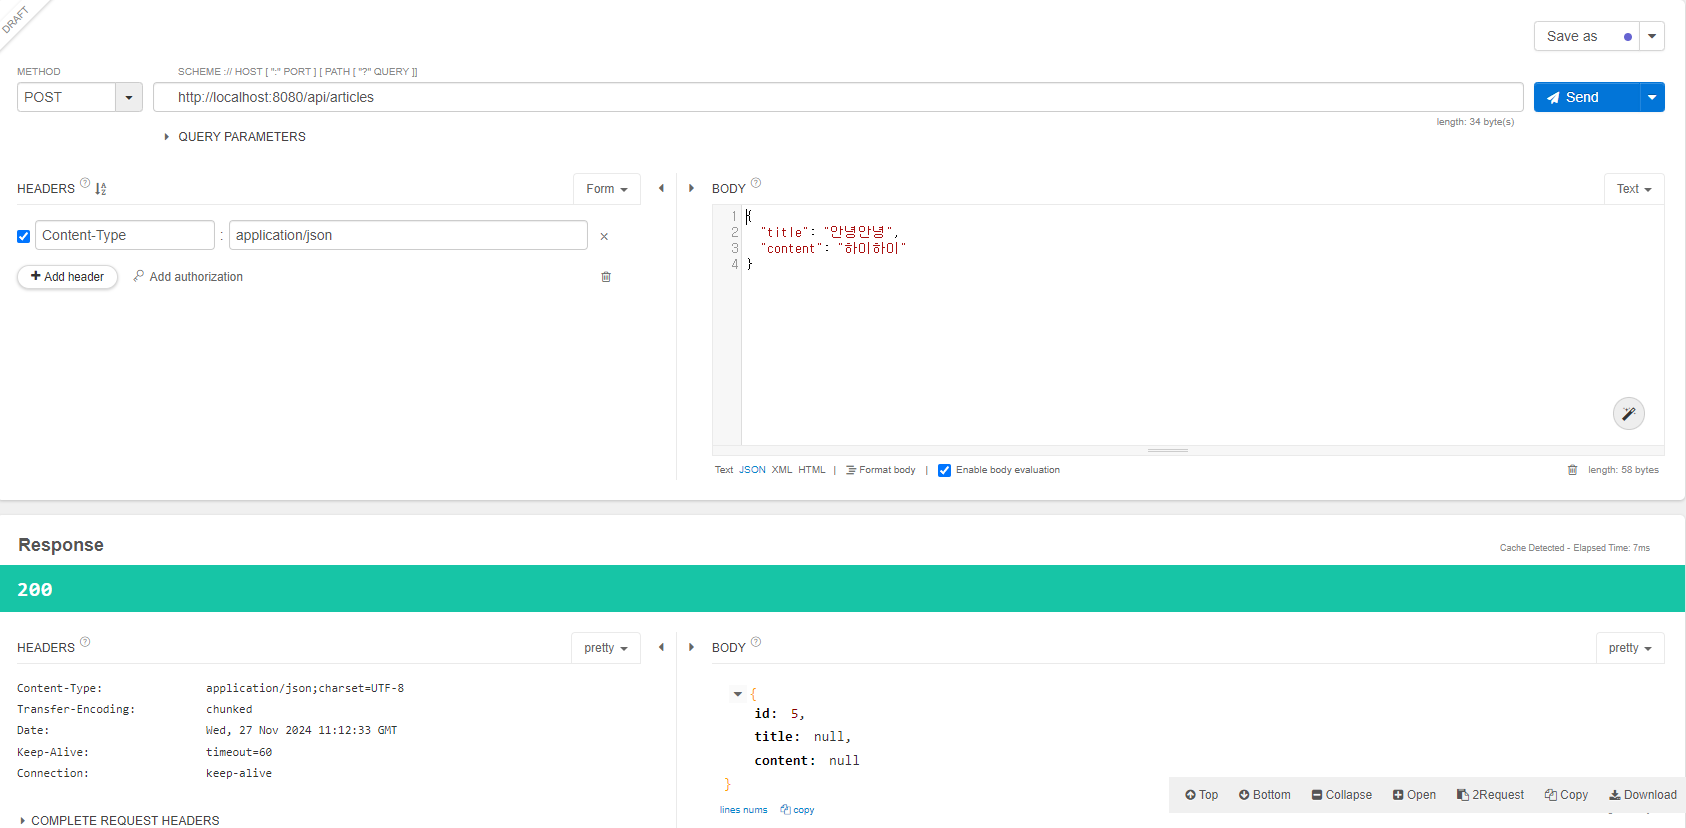Click Format body link
This screenshot has width=1686, height=828.
881,470
